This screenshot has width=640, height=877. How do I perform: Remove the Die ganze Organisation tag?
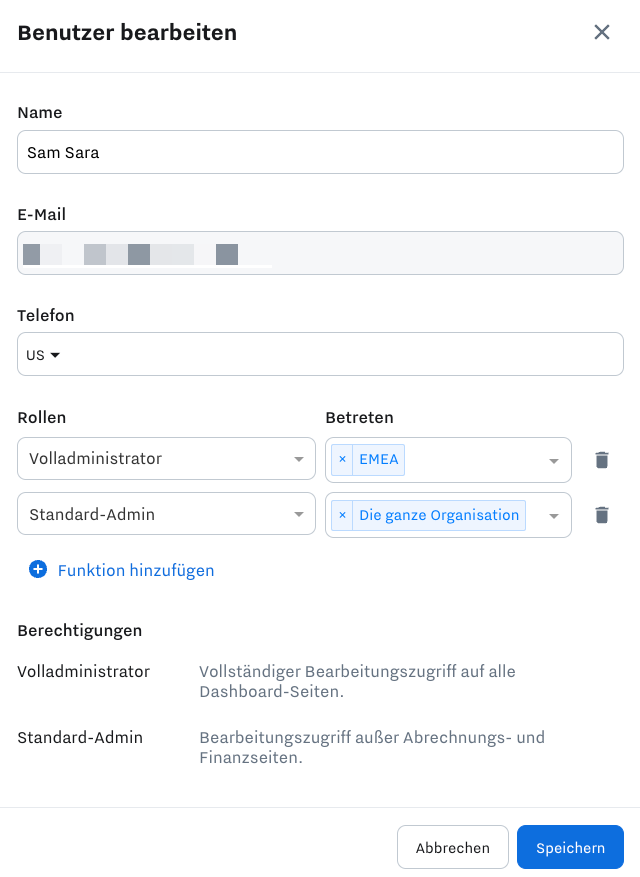coord(342,515)
